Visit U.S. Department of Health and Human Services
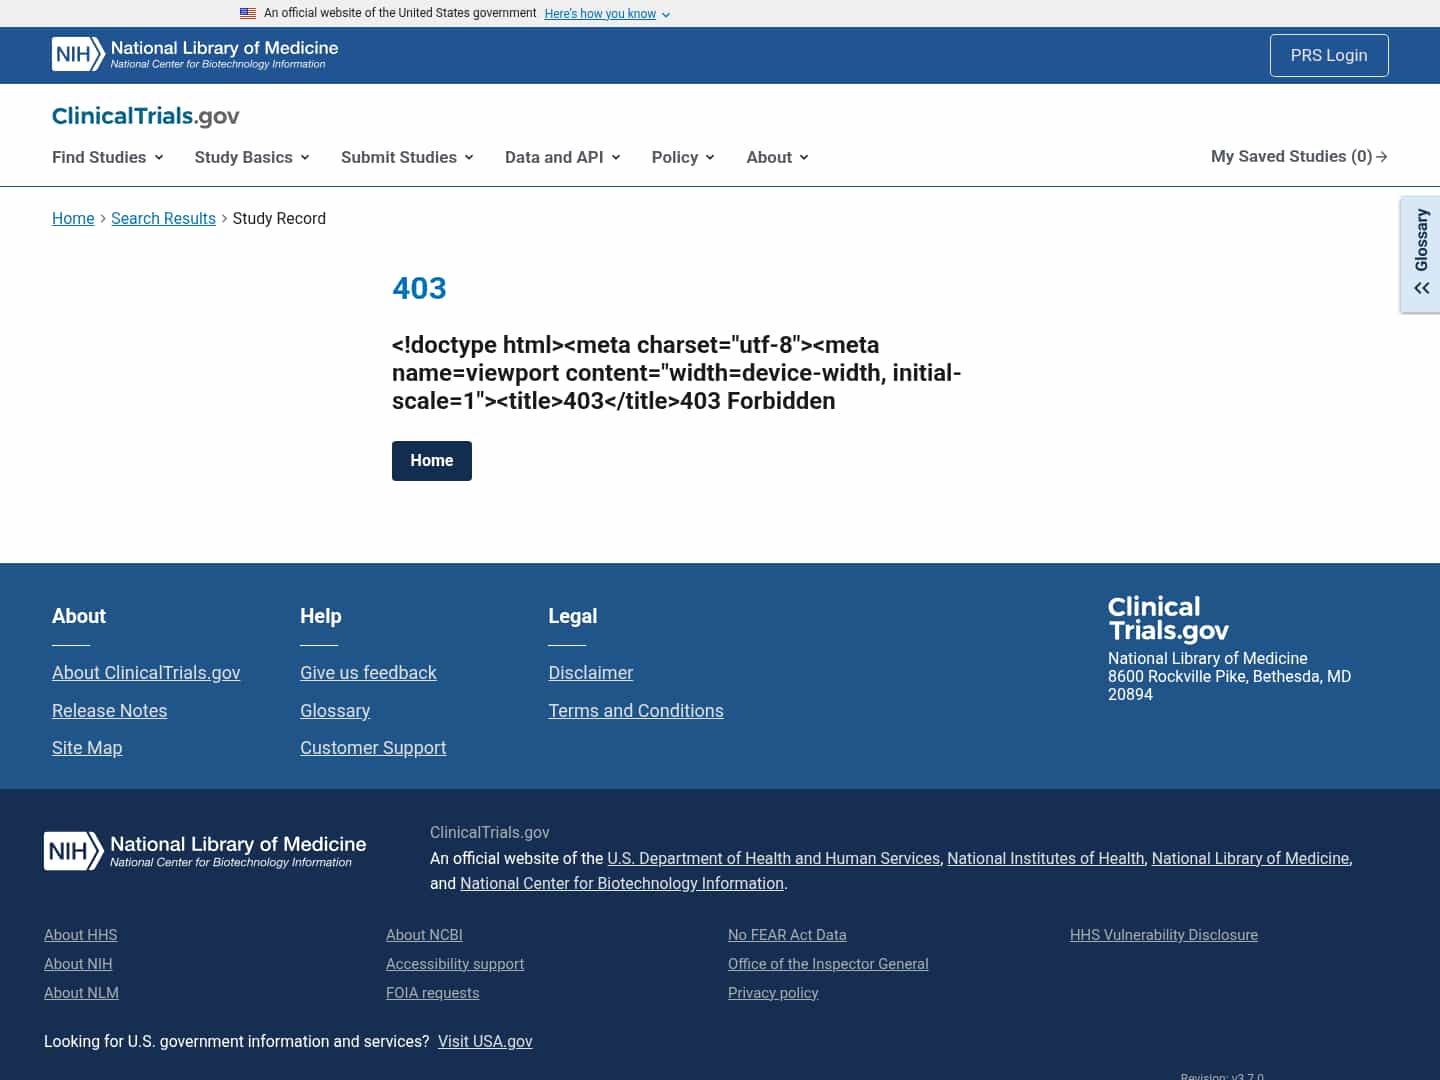This screenshot has width=1440, height=1080. (774, 858)
